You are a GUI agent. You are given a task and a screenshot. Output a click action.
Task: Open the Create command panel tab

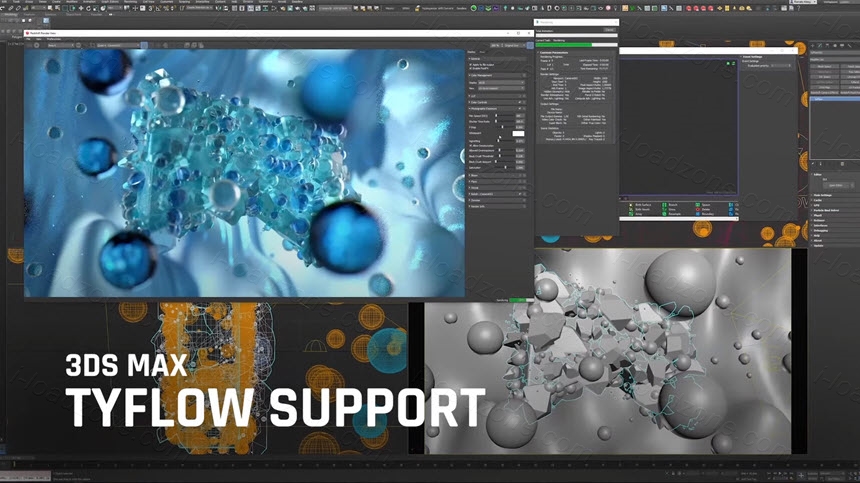tap(812, 46)
